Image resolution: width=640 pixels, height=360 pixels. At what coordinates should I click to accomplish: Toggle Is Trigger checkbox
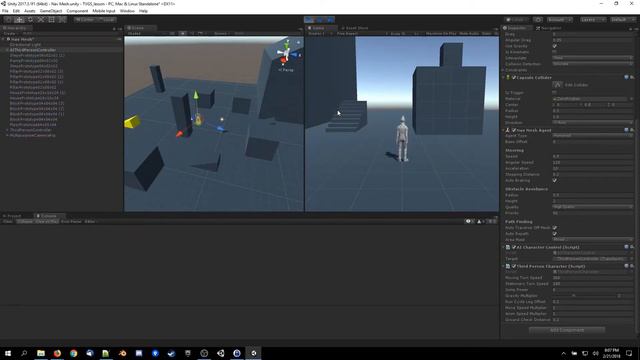[555, 93]
